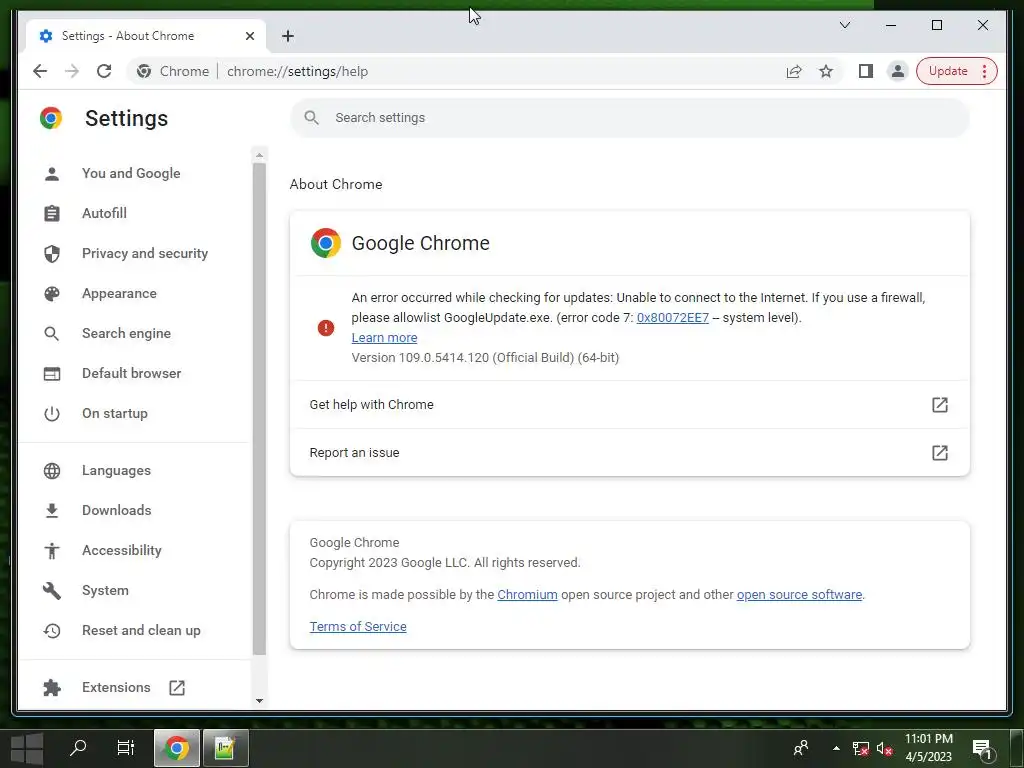
Task: Open the Windows Start menu
Action: [x=27, y=748]
